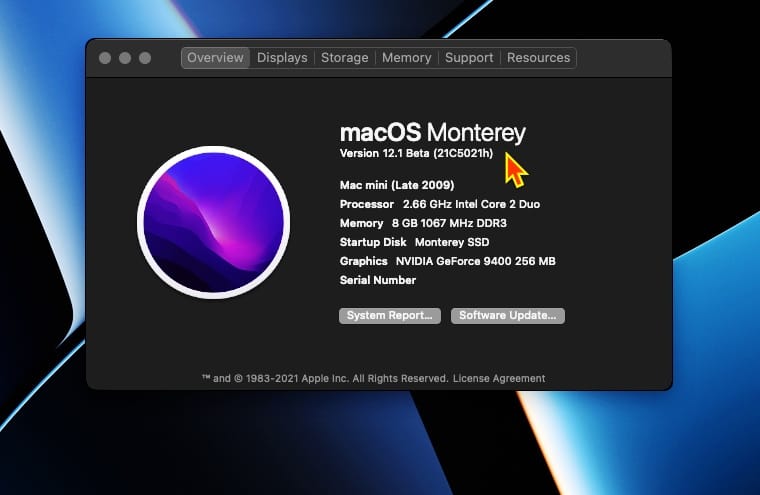Viewport: 760px width, 495px height.
Task: Click the 'Monterey SSD' startup disk value
Action: click(452, 242)
